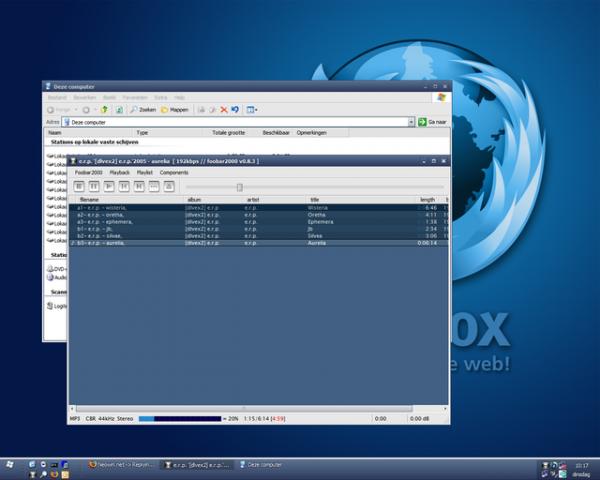Viewport: 600px width, 480px height.
Task: Open the Back history dropdown arrow in Explorer
Action: click(76, 110)
